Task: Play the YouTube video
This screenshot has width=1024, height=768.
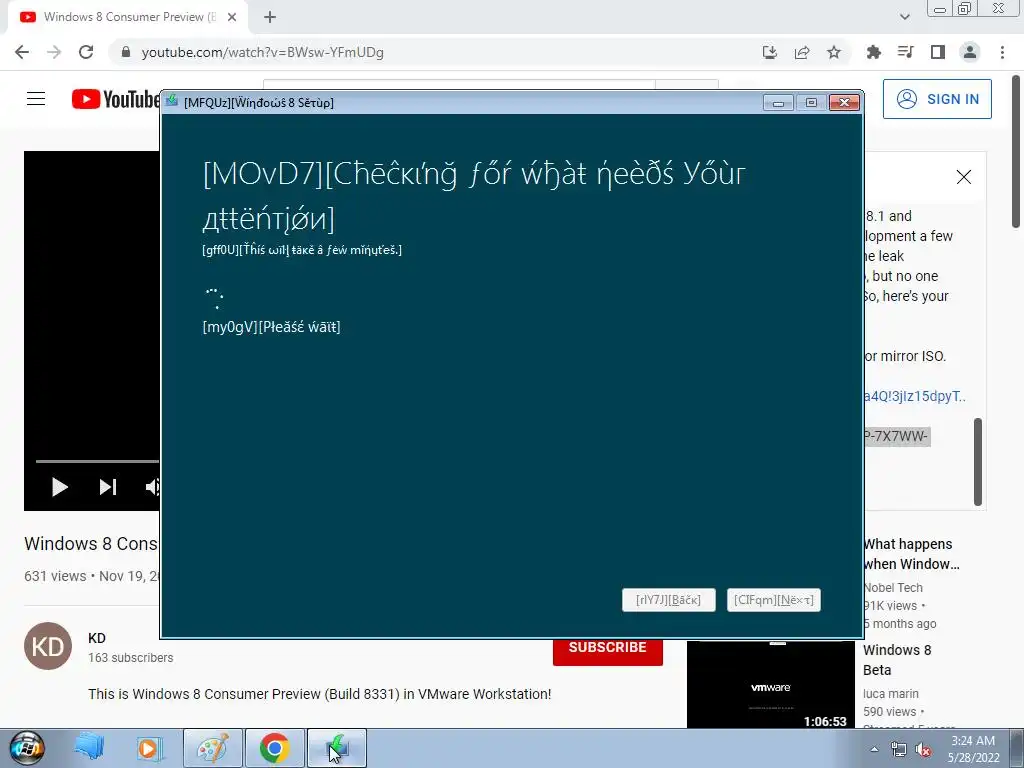Action: pos(59,487)
